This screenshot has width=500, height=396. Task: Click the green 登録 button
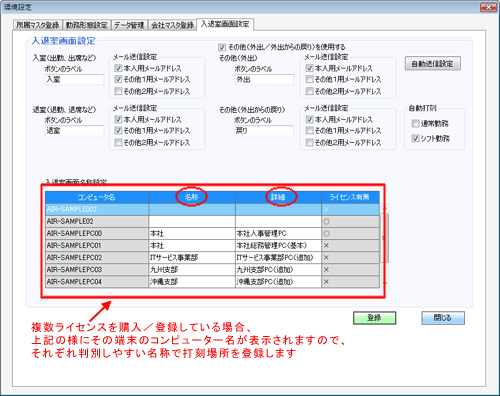tap(374, 318)
